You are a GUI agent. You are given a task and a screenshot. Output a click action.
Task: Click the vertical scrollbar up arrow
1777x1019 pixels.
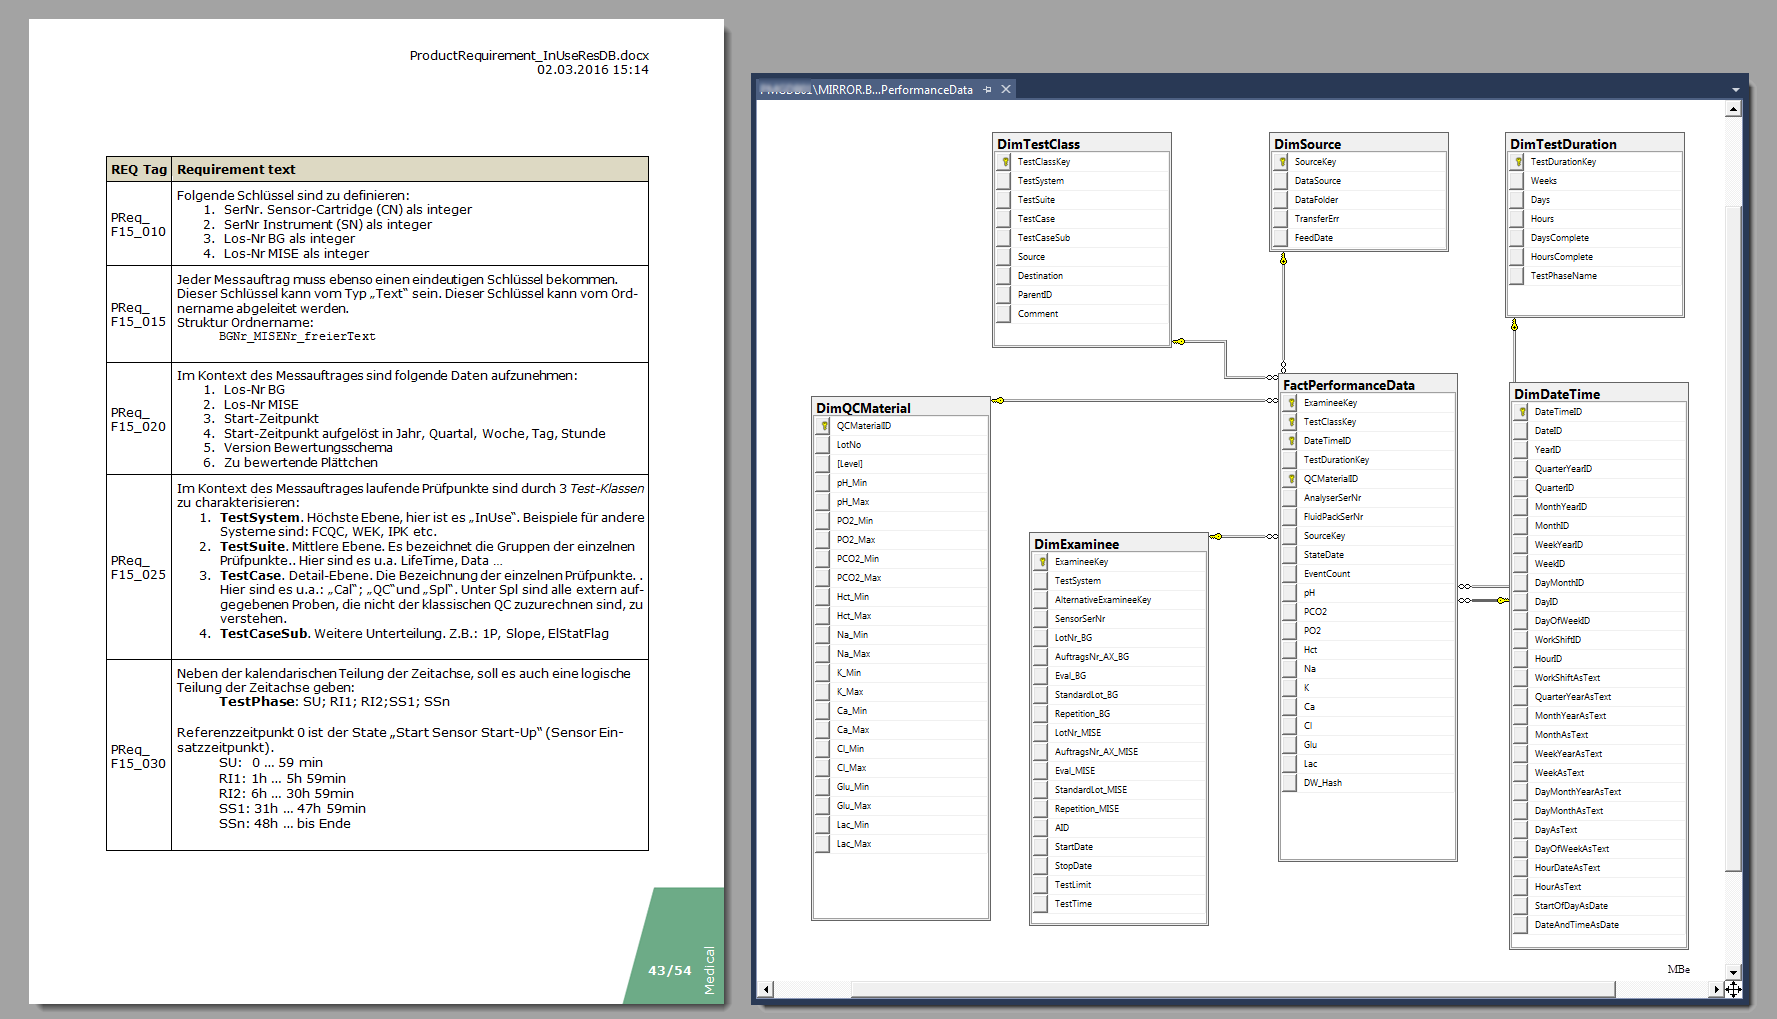(x=1733, y=109)
